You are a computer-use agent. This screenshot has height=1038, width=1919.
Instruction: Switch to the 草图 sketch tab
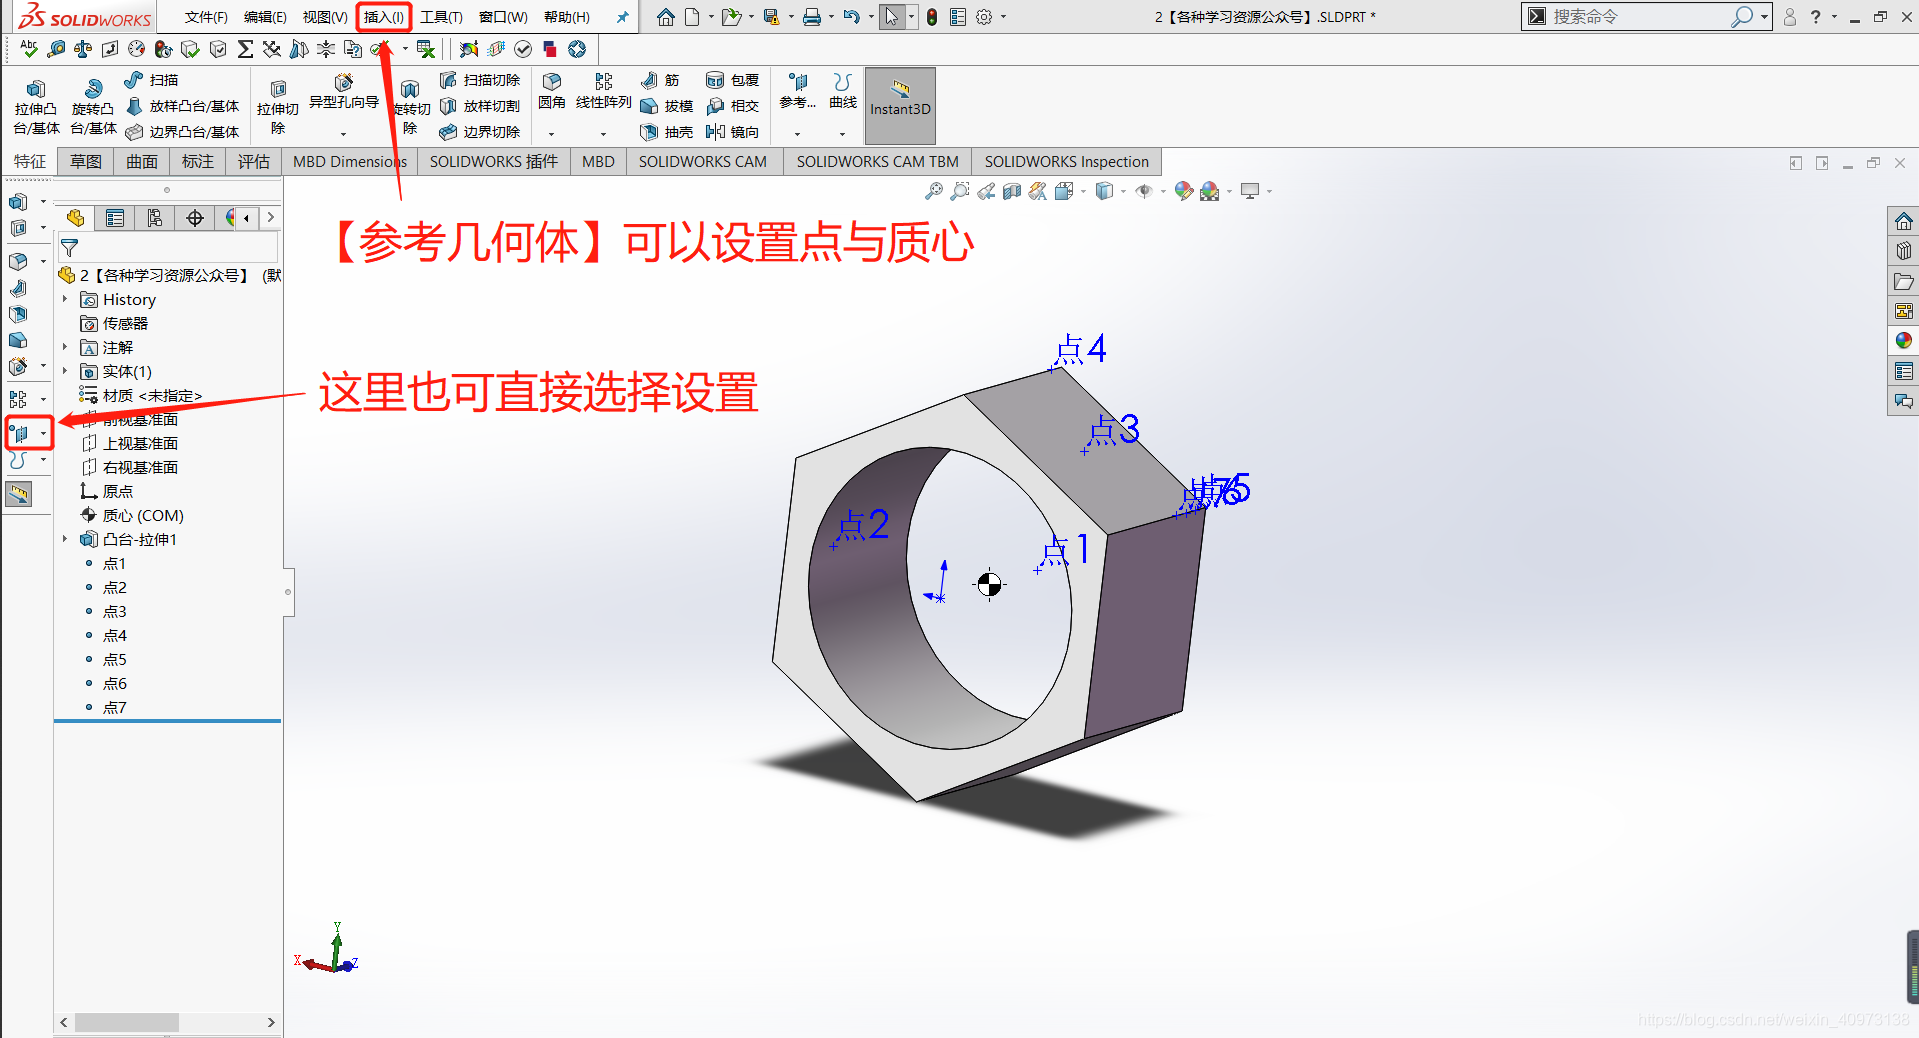click(x=85, y=161)
